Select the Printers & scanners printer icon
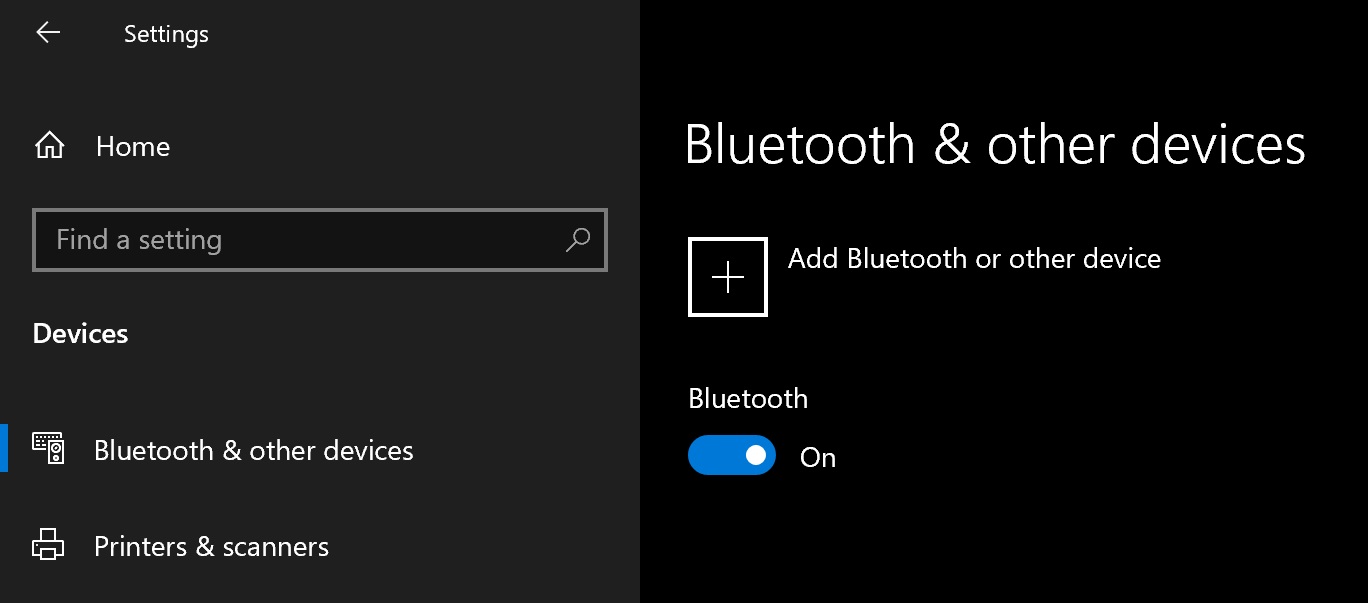1368x603 pixels. (x=49, y=545)
